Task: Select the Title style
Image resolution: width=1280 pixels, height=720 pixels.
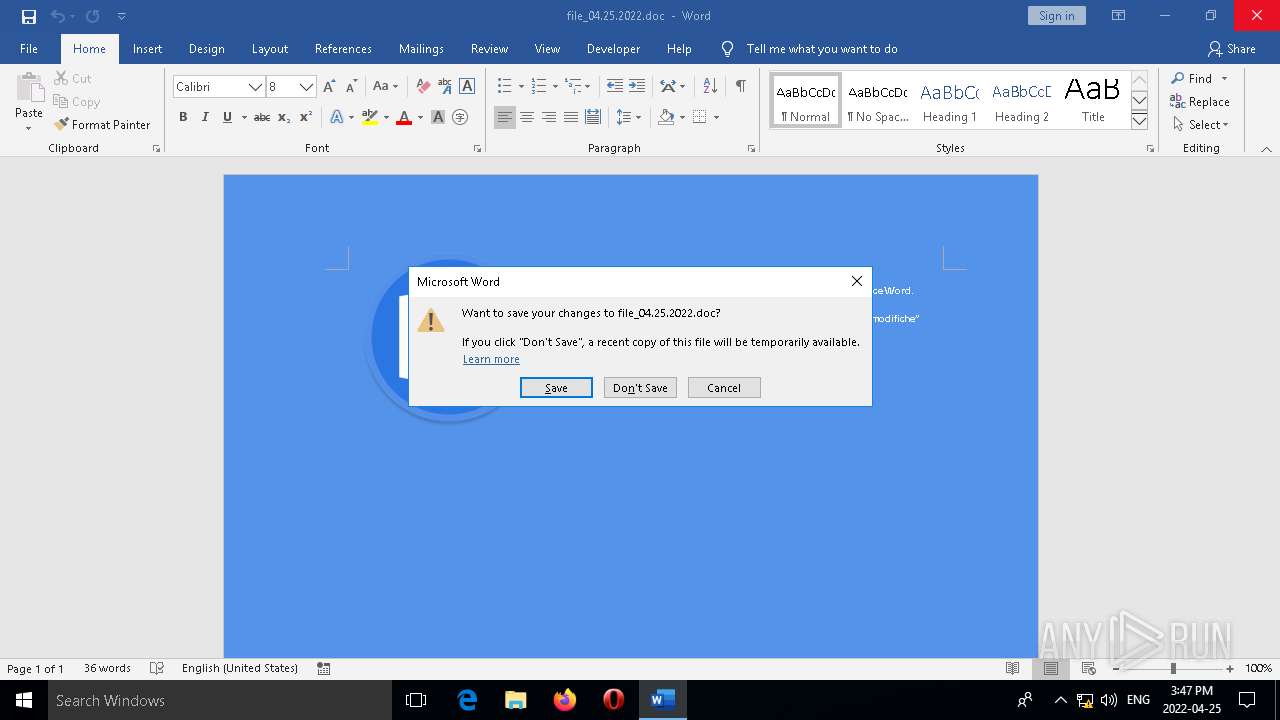Action: pyautogui.click(x=1093, y=101)
